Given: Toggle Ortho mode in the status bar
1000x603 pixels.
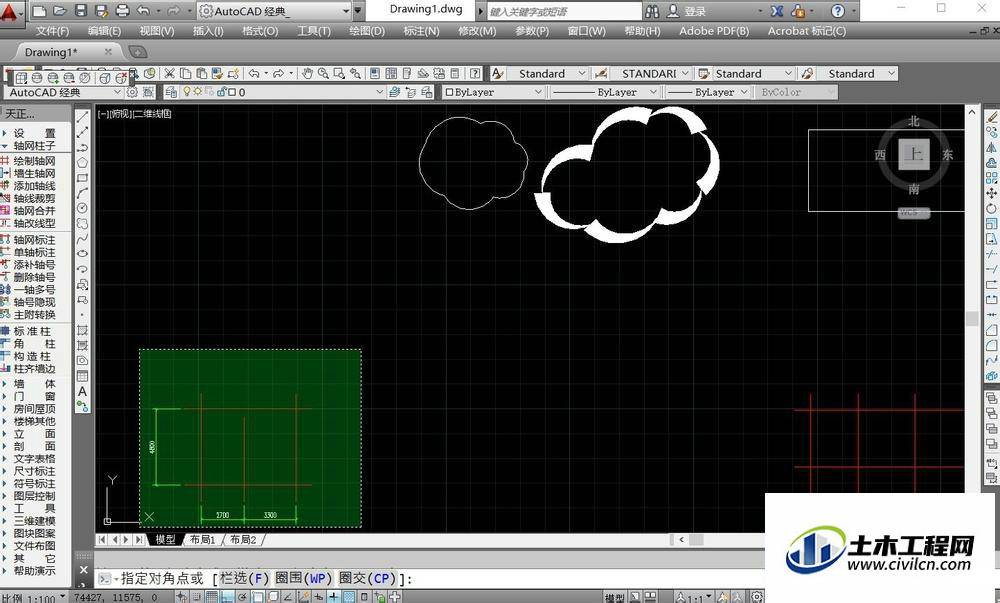Looking at the screenshot, I should pyautogui.click(x=228, y=597).
